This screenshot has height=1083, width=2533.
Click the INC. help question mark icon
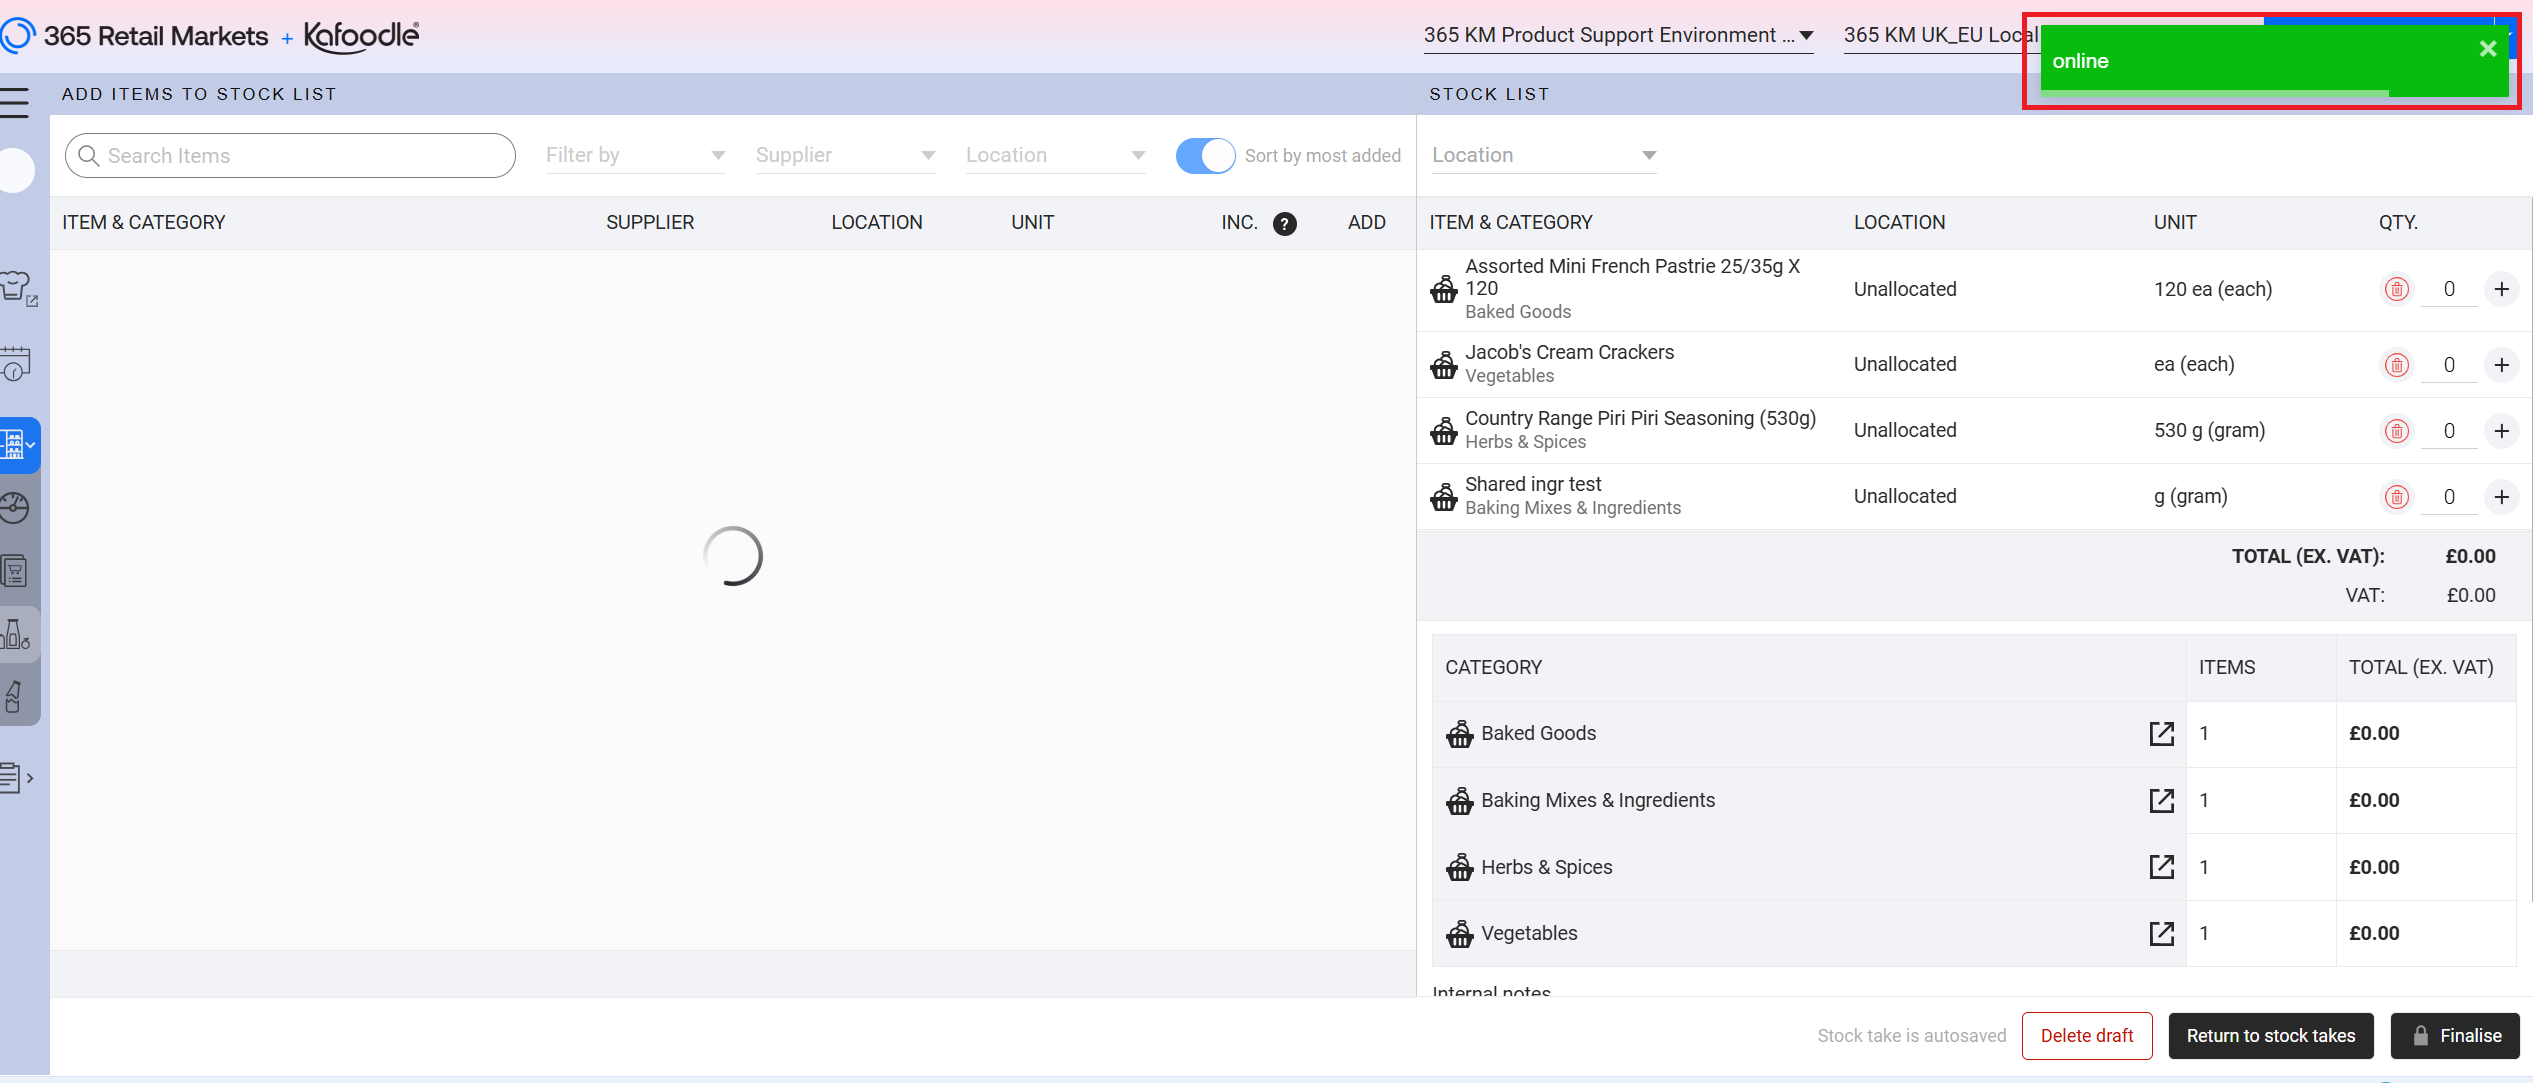click(1284, 223)
